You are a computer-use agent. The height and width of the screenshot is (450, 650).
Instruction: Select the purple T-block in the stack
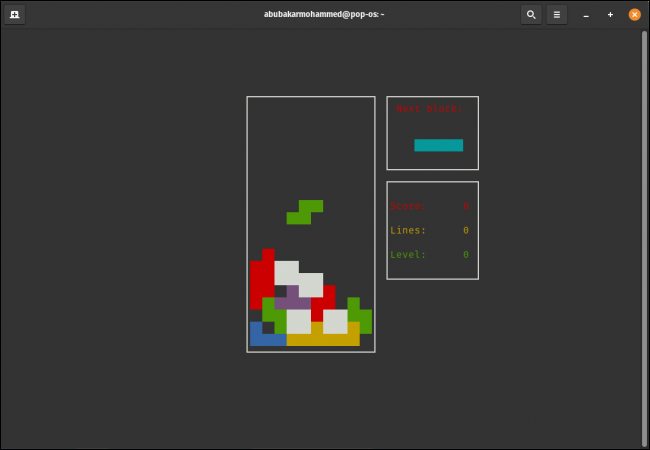(x=292, y=299)
